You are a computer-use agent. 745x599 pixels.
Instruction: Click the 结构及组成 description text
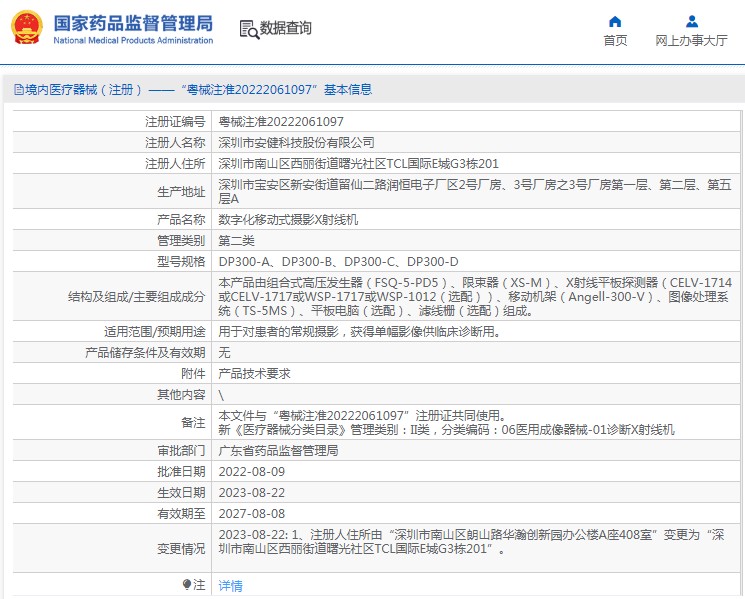click(475, 296)
